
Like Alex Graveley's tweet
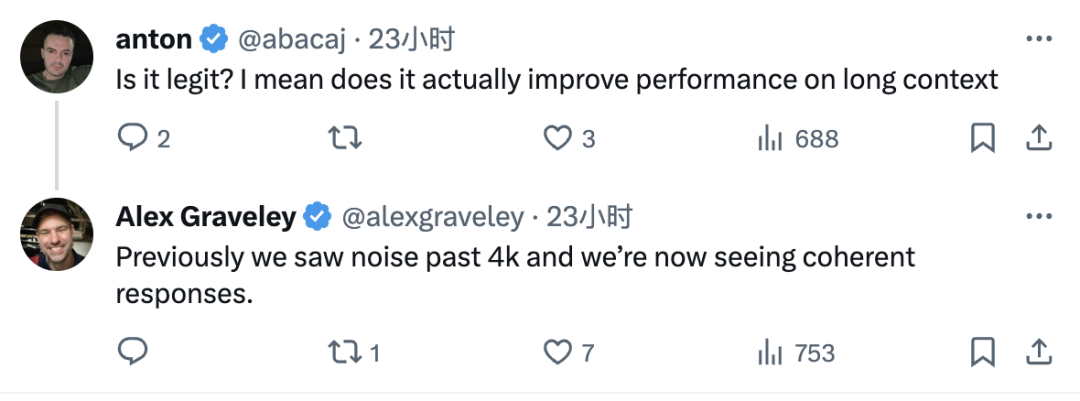click(x=556, y=351)
